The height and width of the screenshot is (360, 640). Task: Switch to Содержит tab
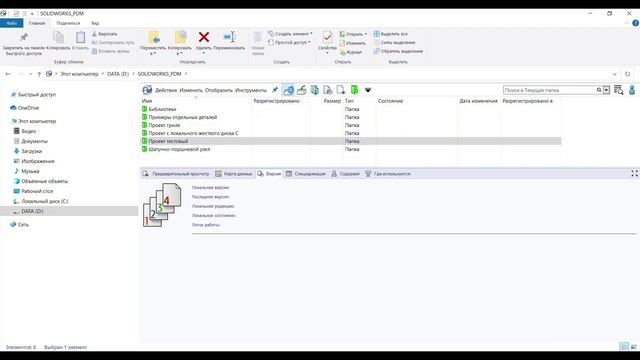coord(345,174)
